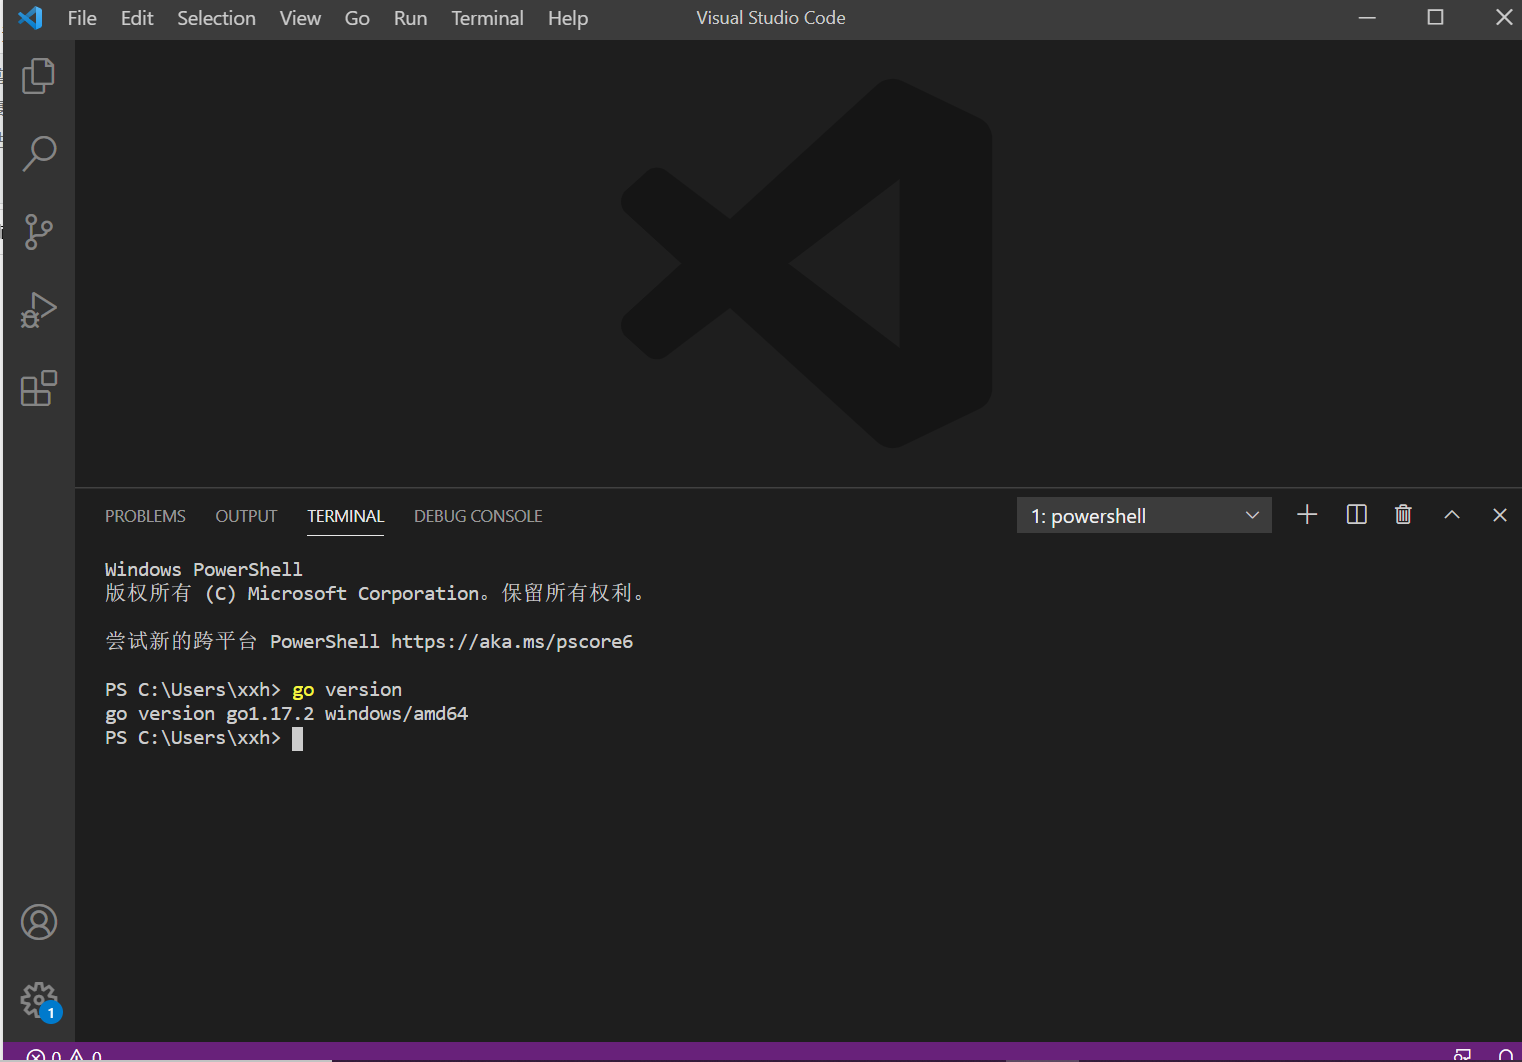Select the TERMINAL tab
Image resolution: width=1522 pixels, height=1062 pixels.
[345, 516]
